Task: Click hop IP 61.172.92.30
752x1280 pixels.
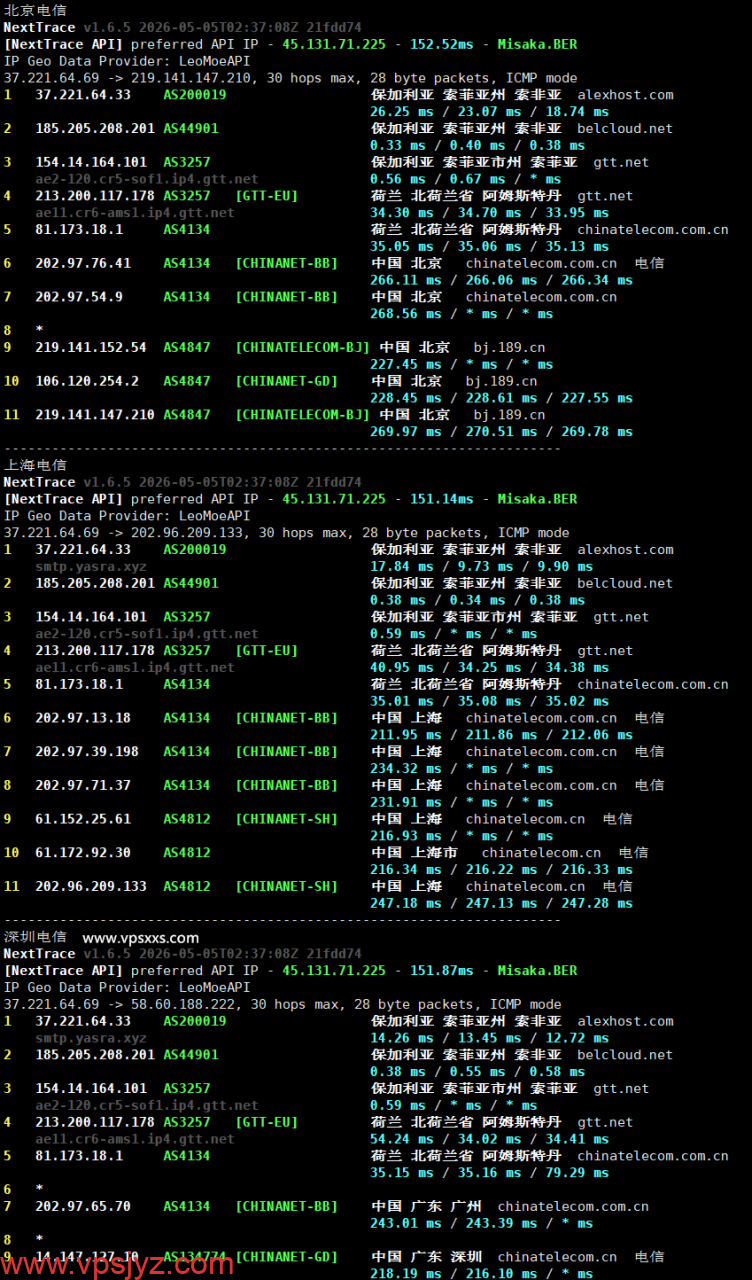Action: pos(83,852)
